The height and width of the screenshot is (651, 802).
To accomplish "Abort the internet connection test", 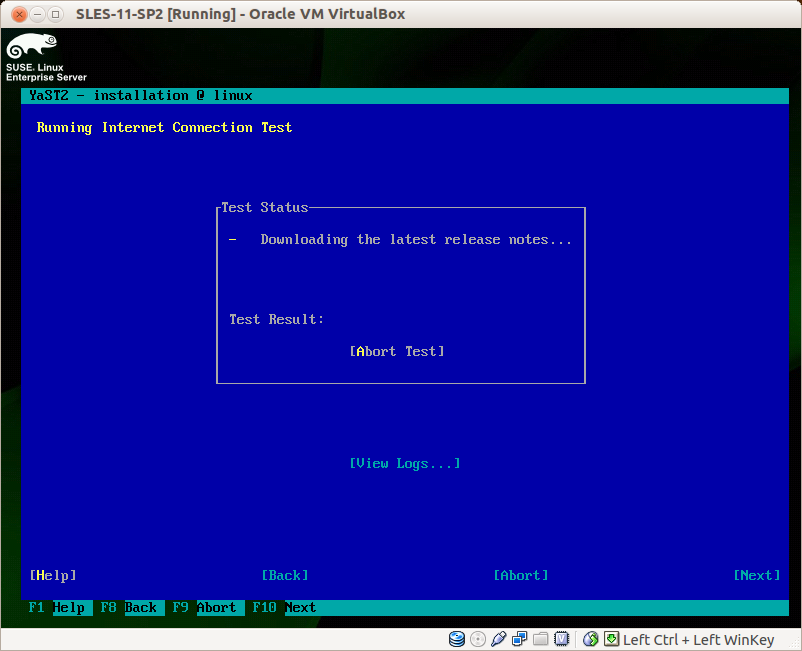I will coord(397,351).
